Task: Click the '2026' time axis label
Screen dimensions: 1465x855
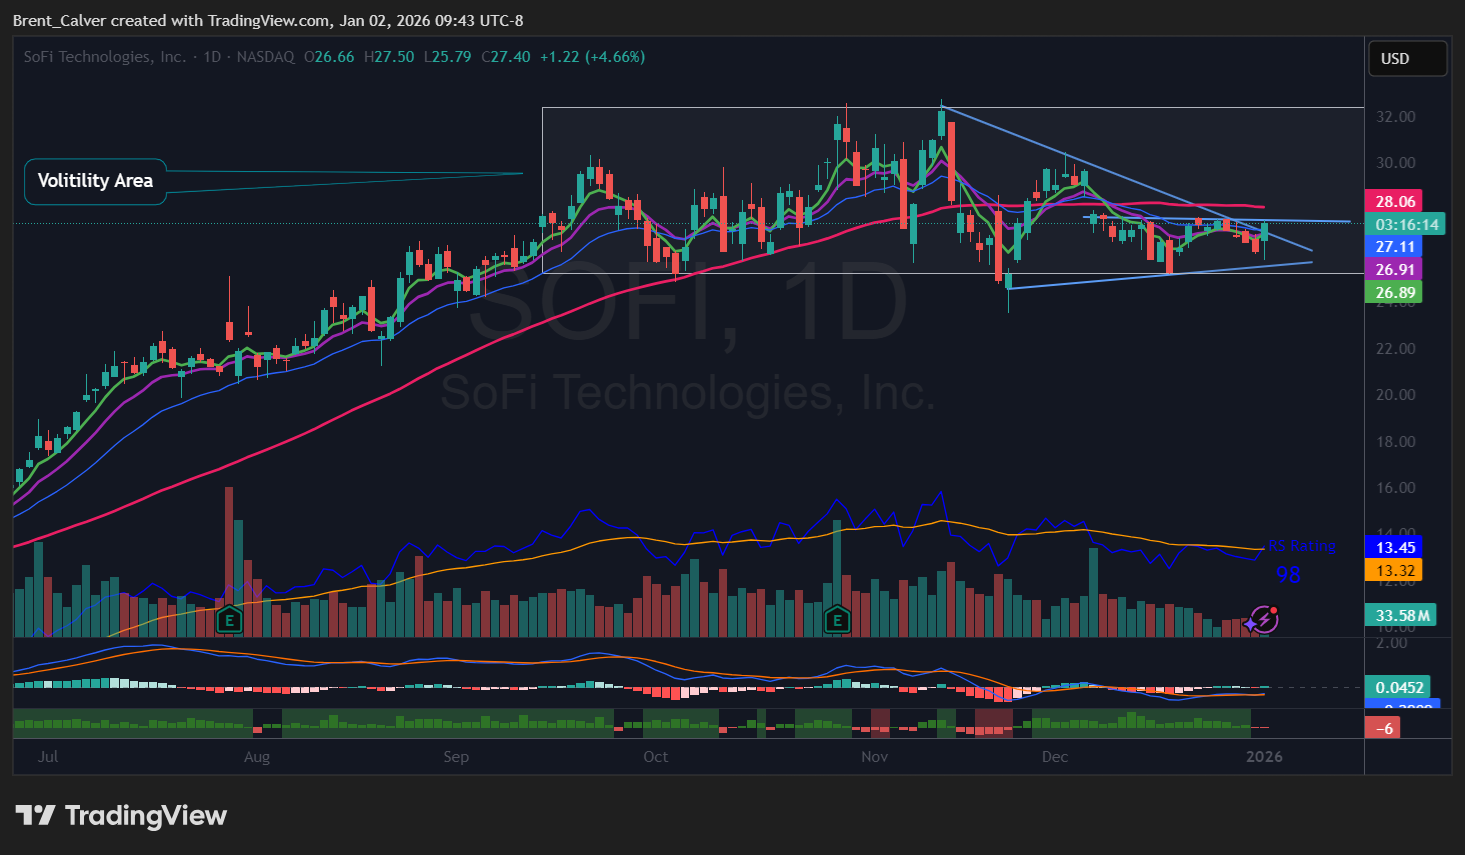Action: click(x=1264, y=757)
